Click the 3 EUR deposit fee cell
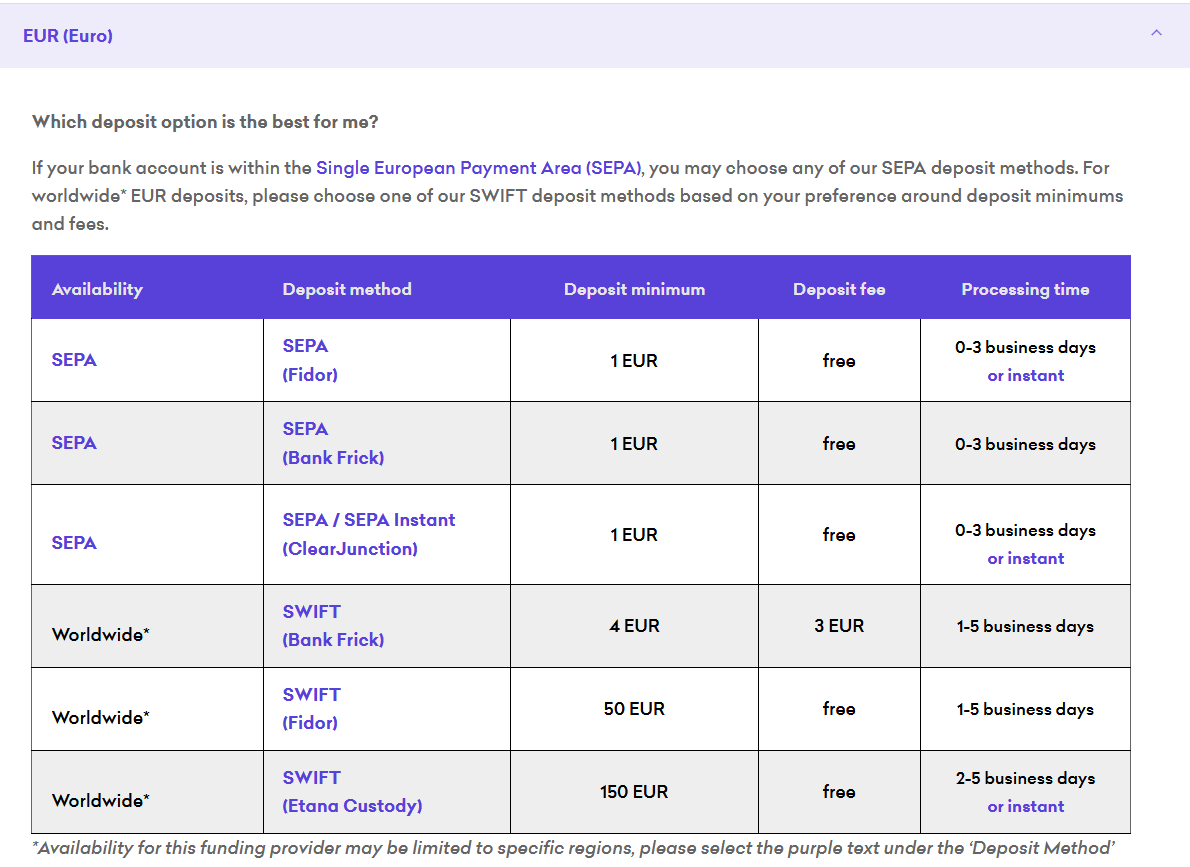The width and height of the screenshot is (1190, 867). click(839, 626)
